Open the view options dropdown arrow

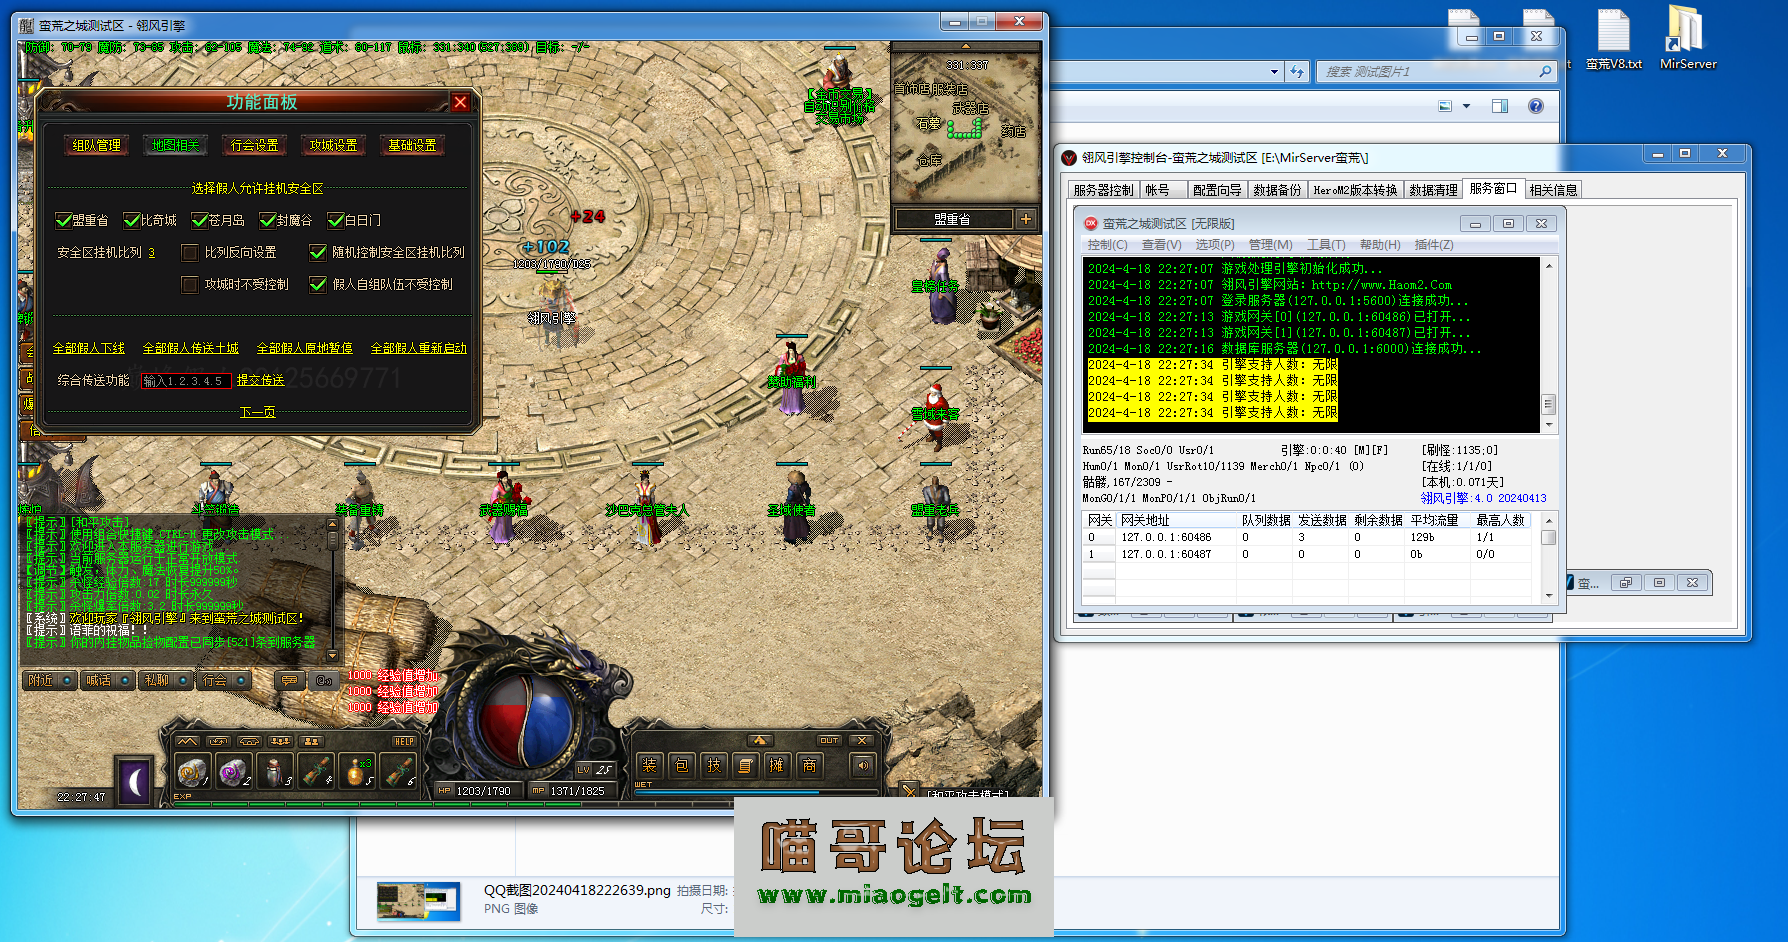click(1466, 106)
